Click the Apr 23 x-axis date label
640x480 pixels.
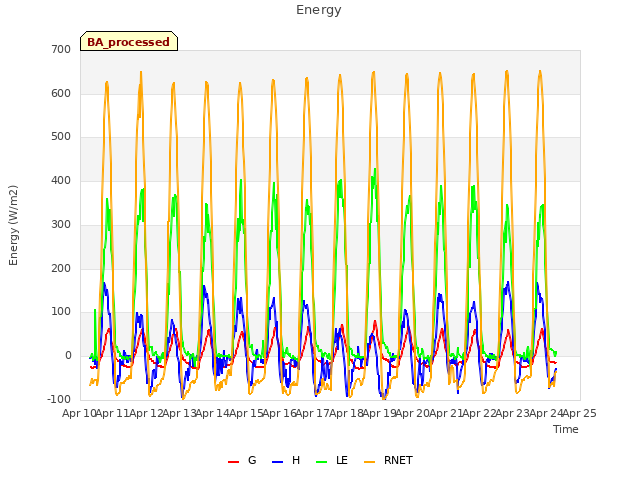[513, 413]
